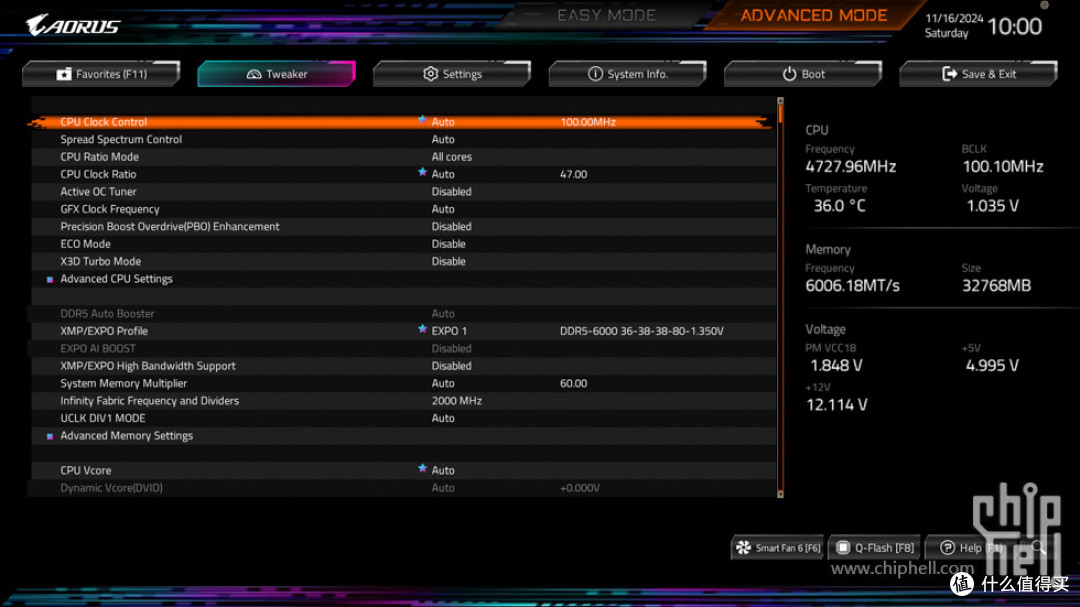Select the Spread Spectrum Control label
This screenshot has width=1080, height=607.
coord(121,139)
